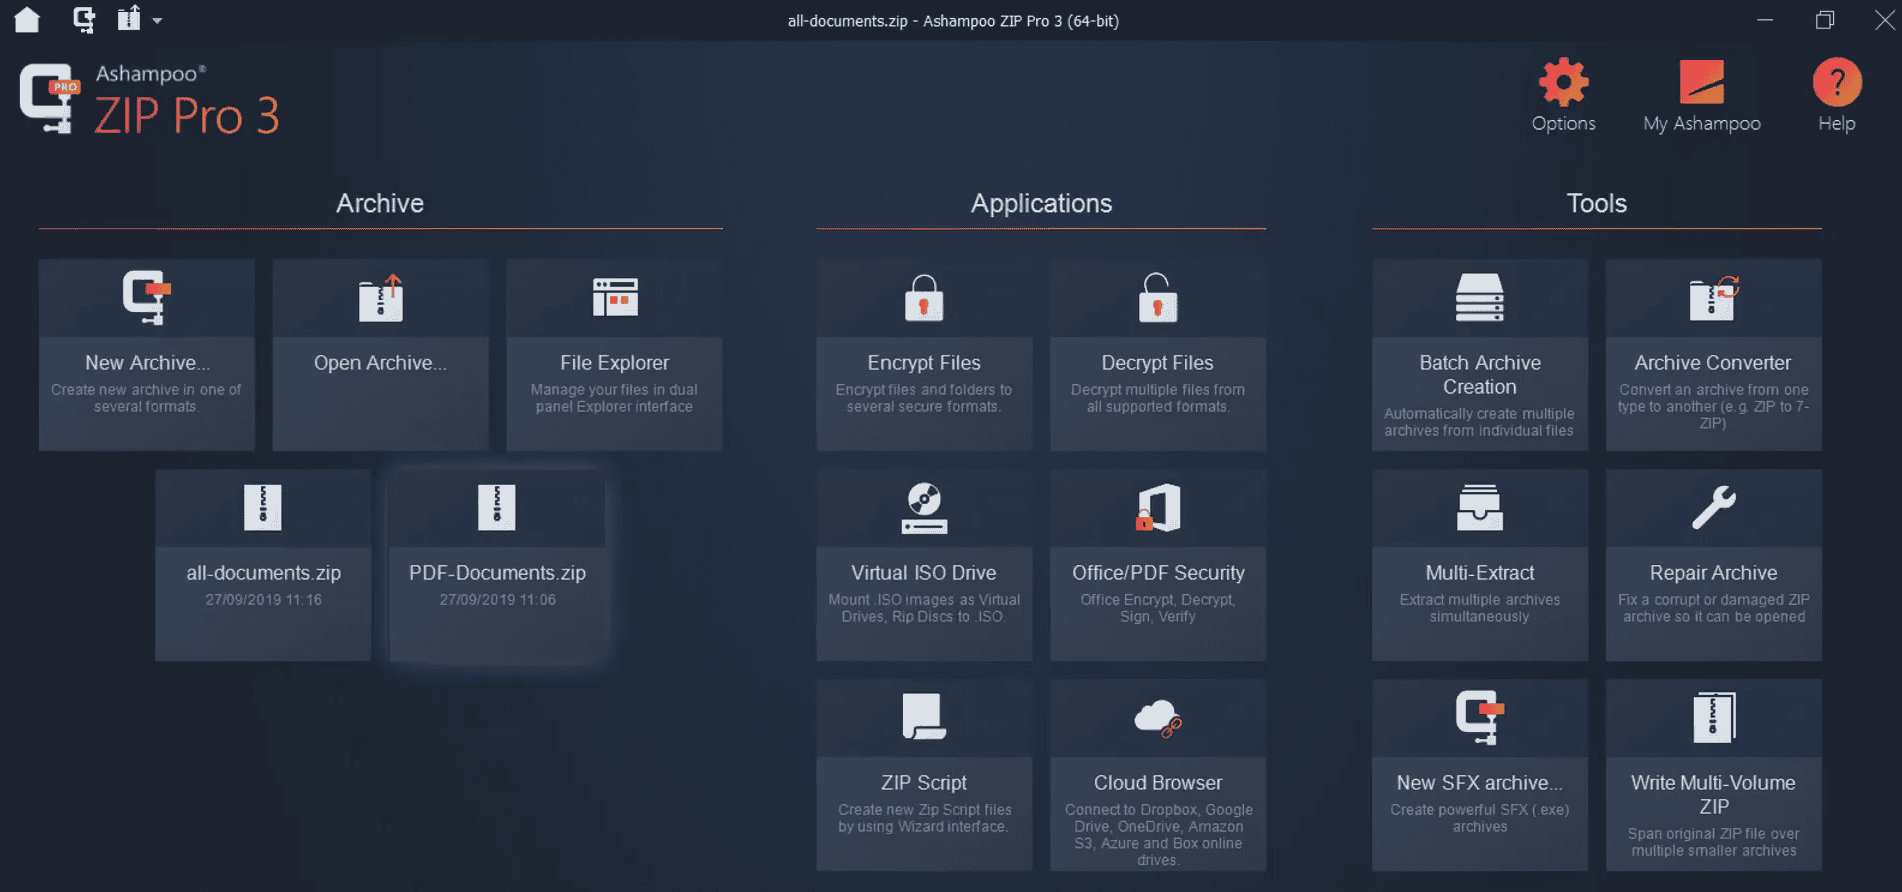Click 'Span original ZIP file over' description

[1714, 842]
